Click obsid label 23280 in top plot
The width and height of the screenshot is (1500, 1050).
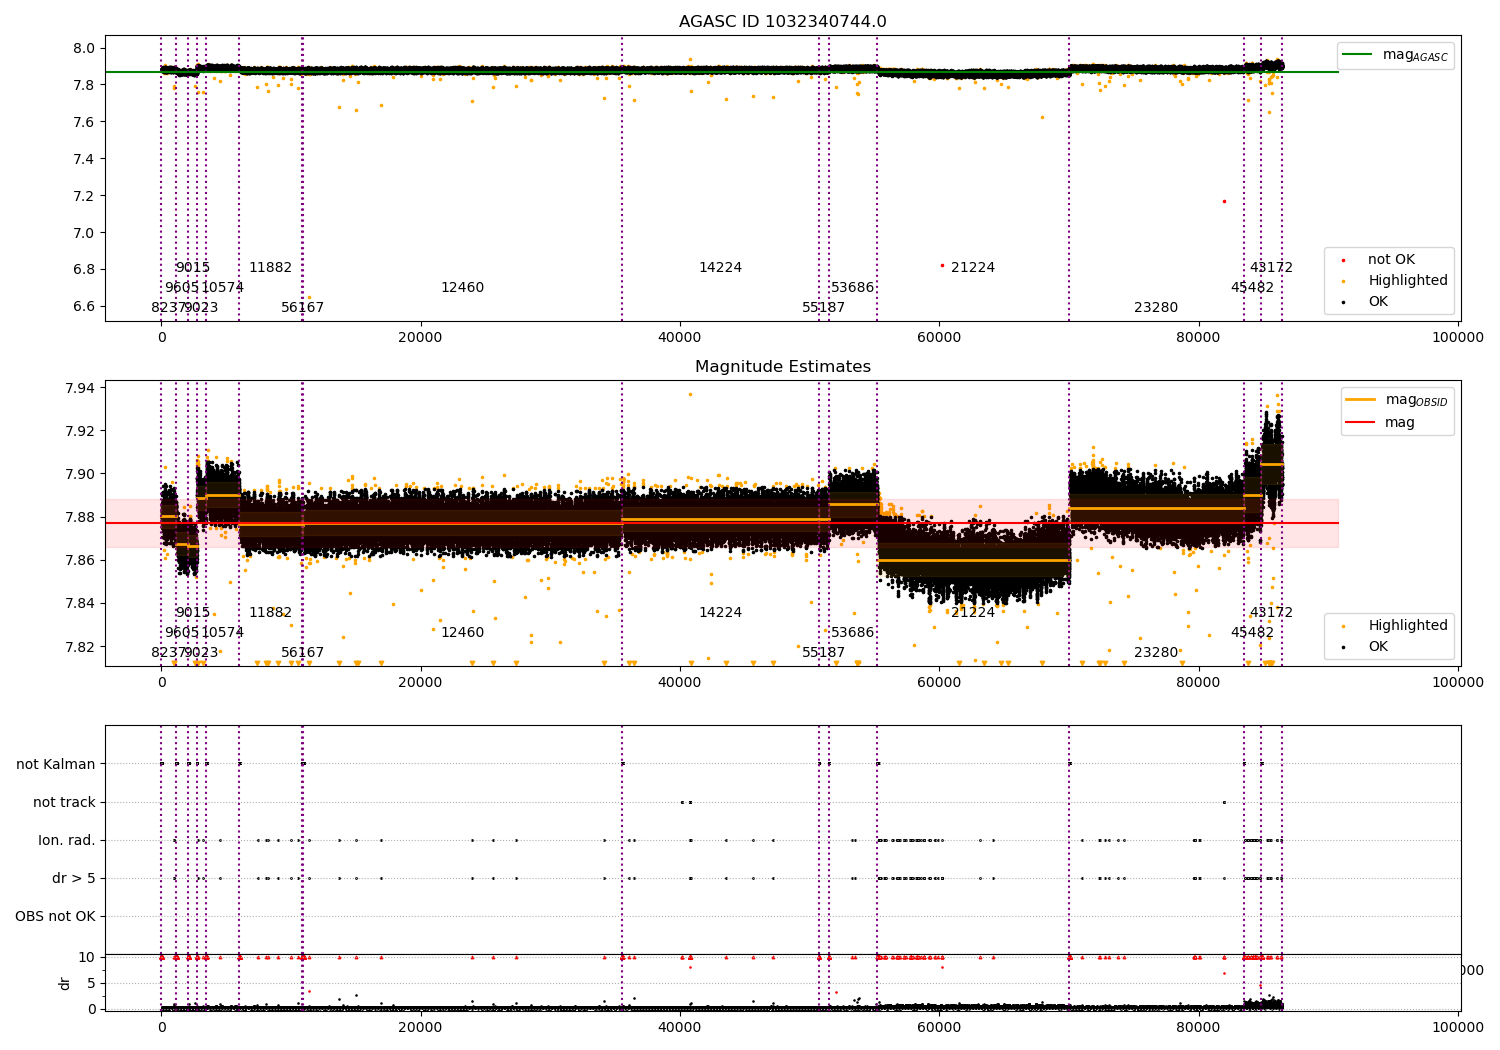pos(1156,308)
